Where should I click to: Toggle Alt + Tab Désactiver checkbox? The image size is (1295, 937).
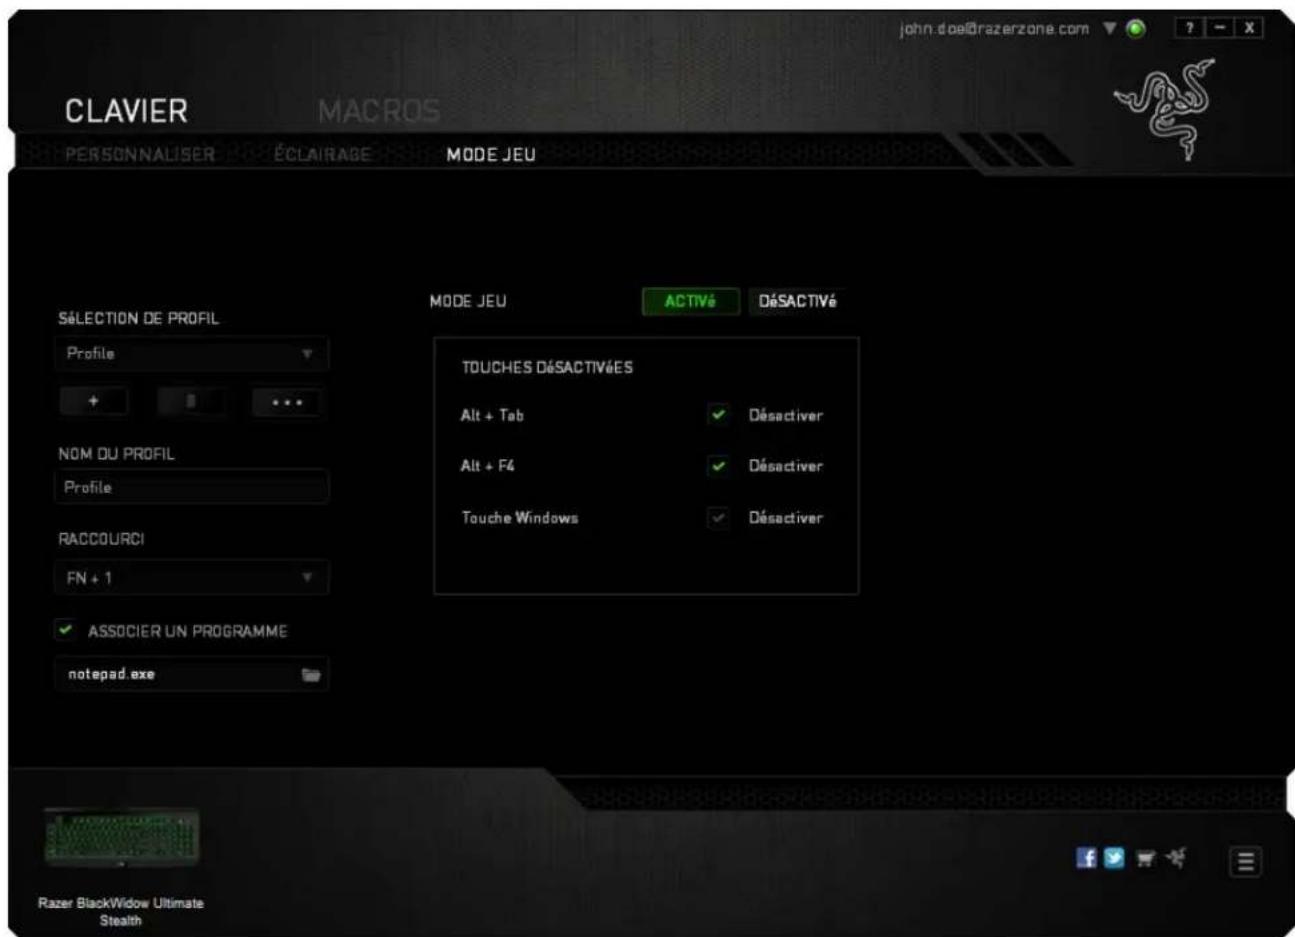click(718, 415)
